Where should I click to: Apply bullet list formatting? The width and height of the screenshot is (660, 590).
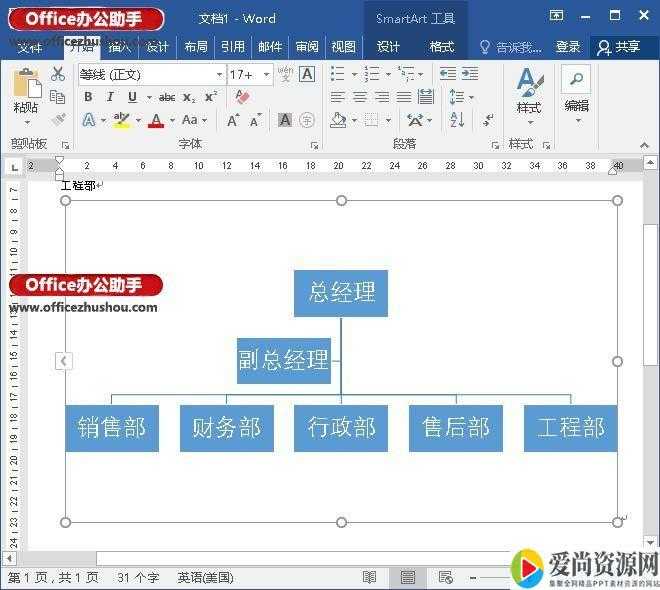pos(338,74)
